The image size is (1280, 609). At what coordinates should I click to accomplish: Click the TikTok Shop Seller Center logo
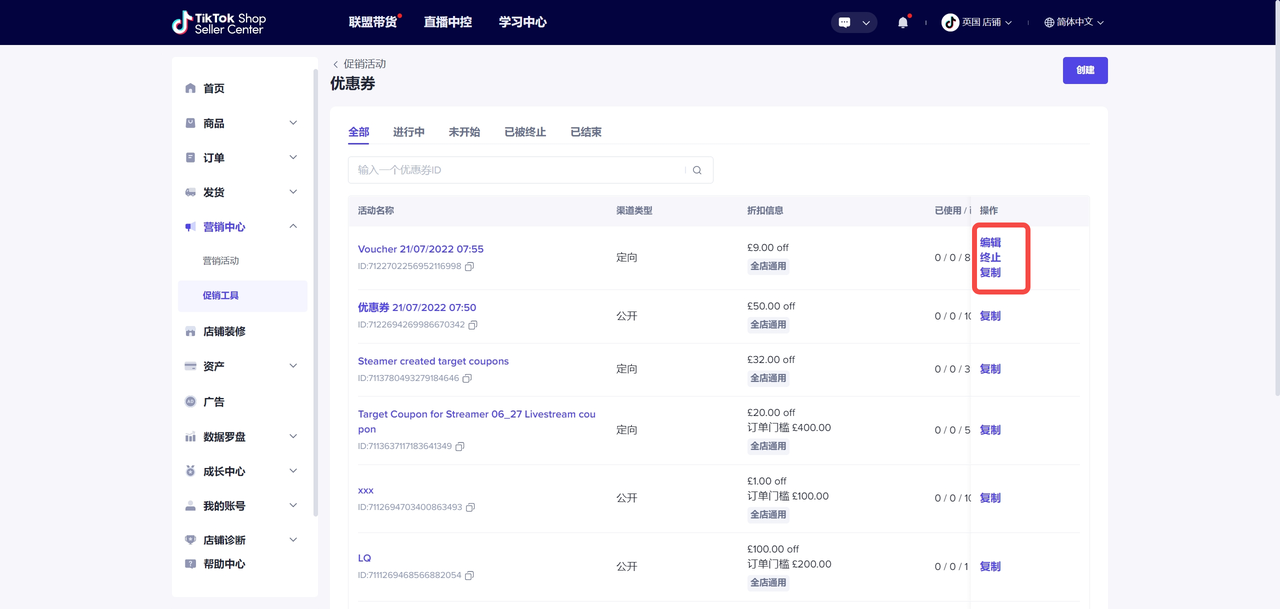click(219, 22)
